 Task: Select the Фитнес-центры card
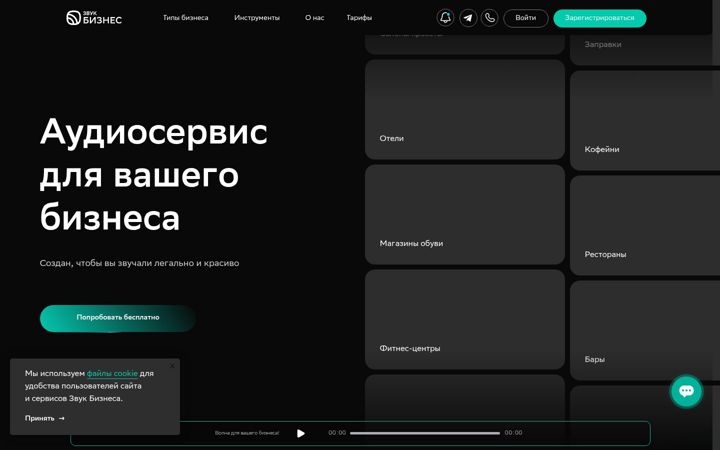[x=465, y=320]
